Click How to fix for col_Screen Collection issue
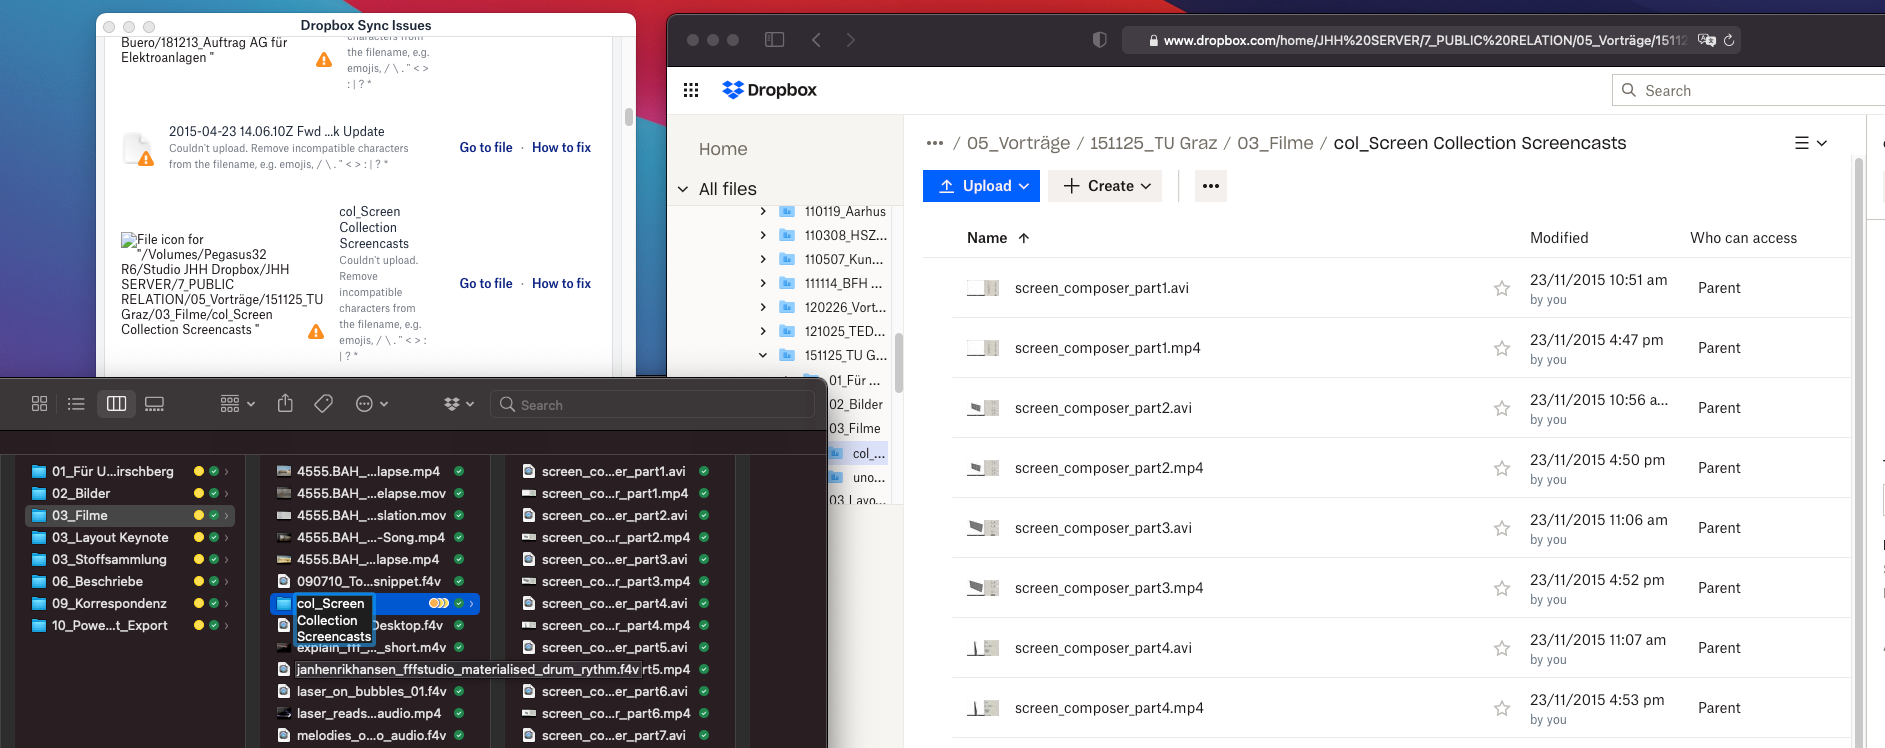 [561, 283]
